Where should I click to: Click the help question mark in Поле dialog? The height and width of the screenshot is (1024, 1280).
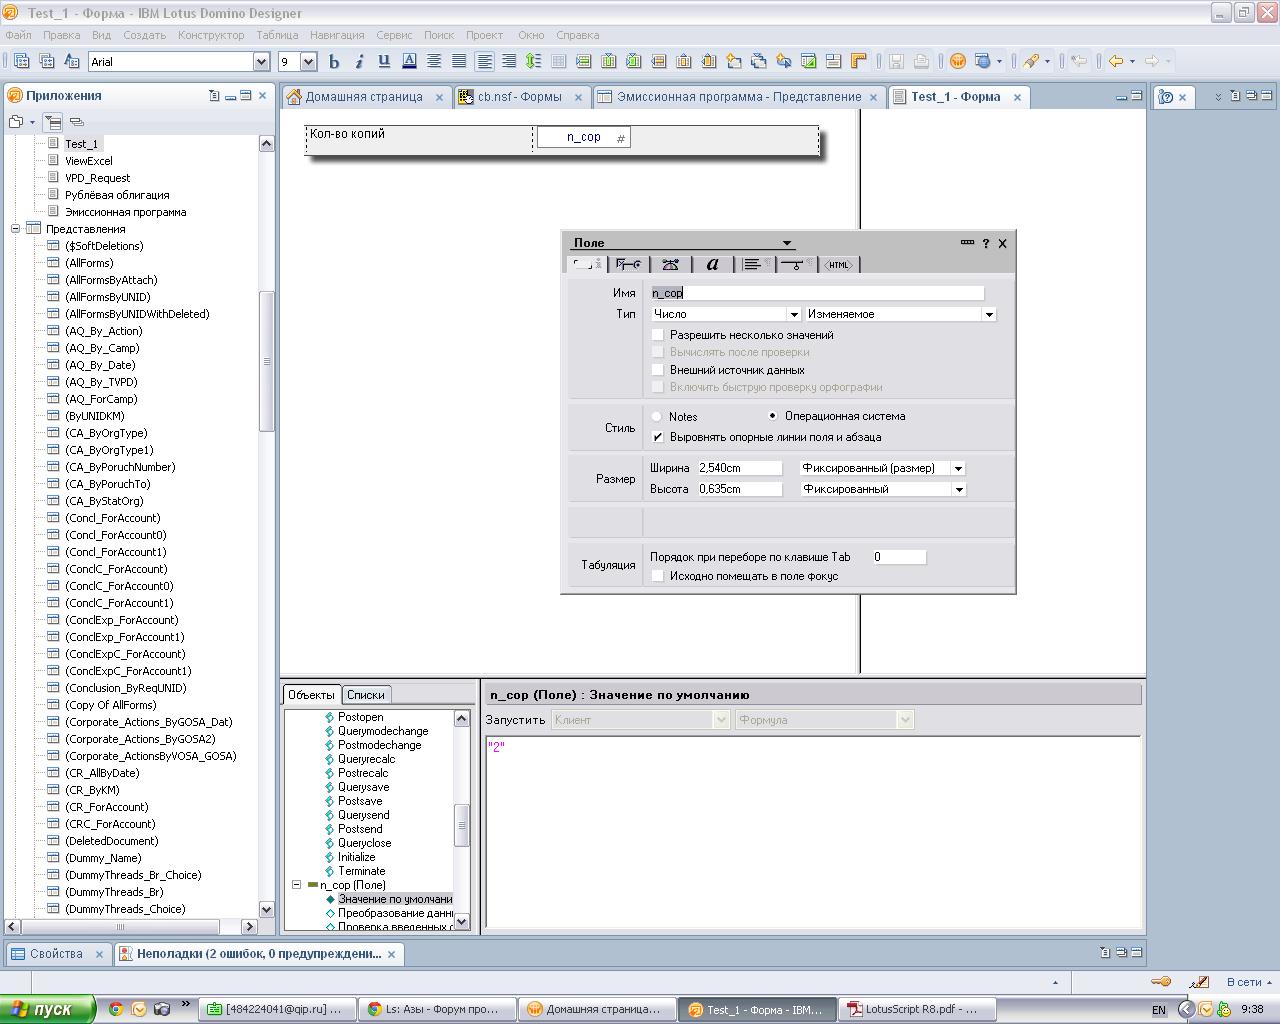(985, 243)
